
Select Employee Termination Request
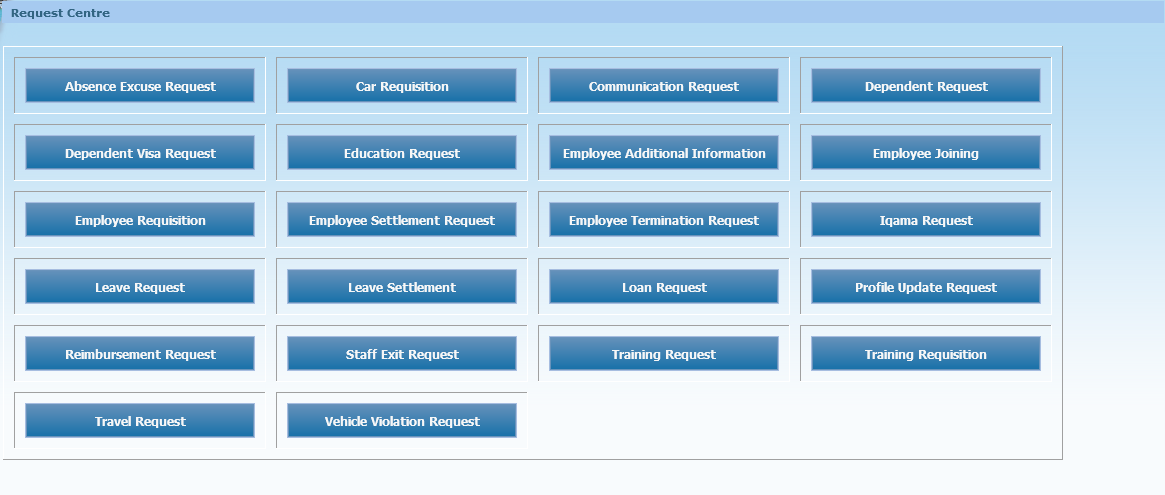click(x=664, y=220)
